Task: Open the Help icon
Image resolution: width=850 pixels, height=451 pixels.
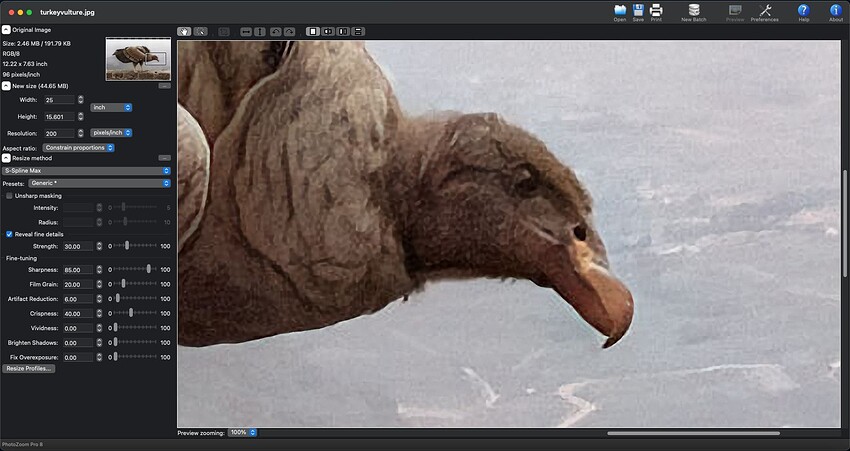Action: 803,10
